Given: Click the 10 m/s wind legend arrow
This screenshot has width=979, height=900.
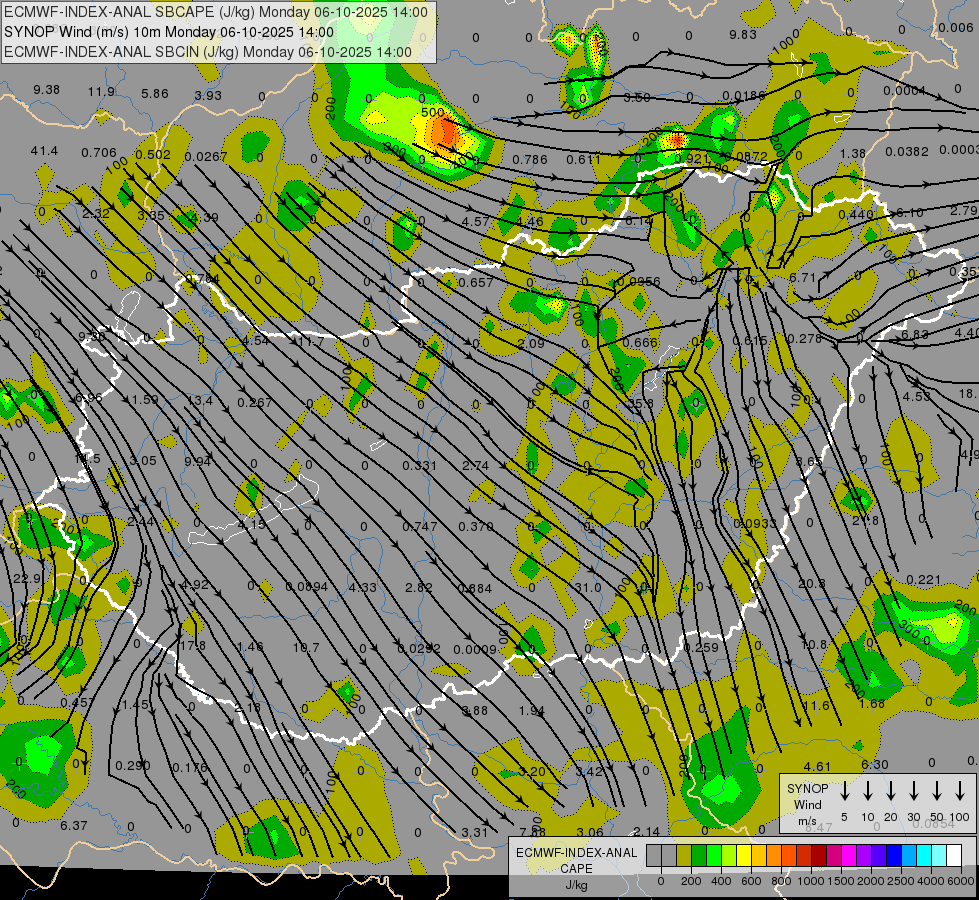Looking at the screenshot, I should pos(868,792).
